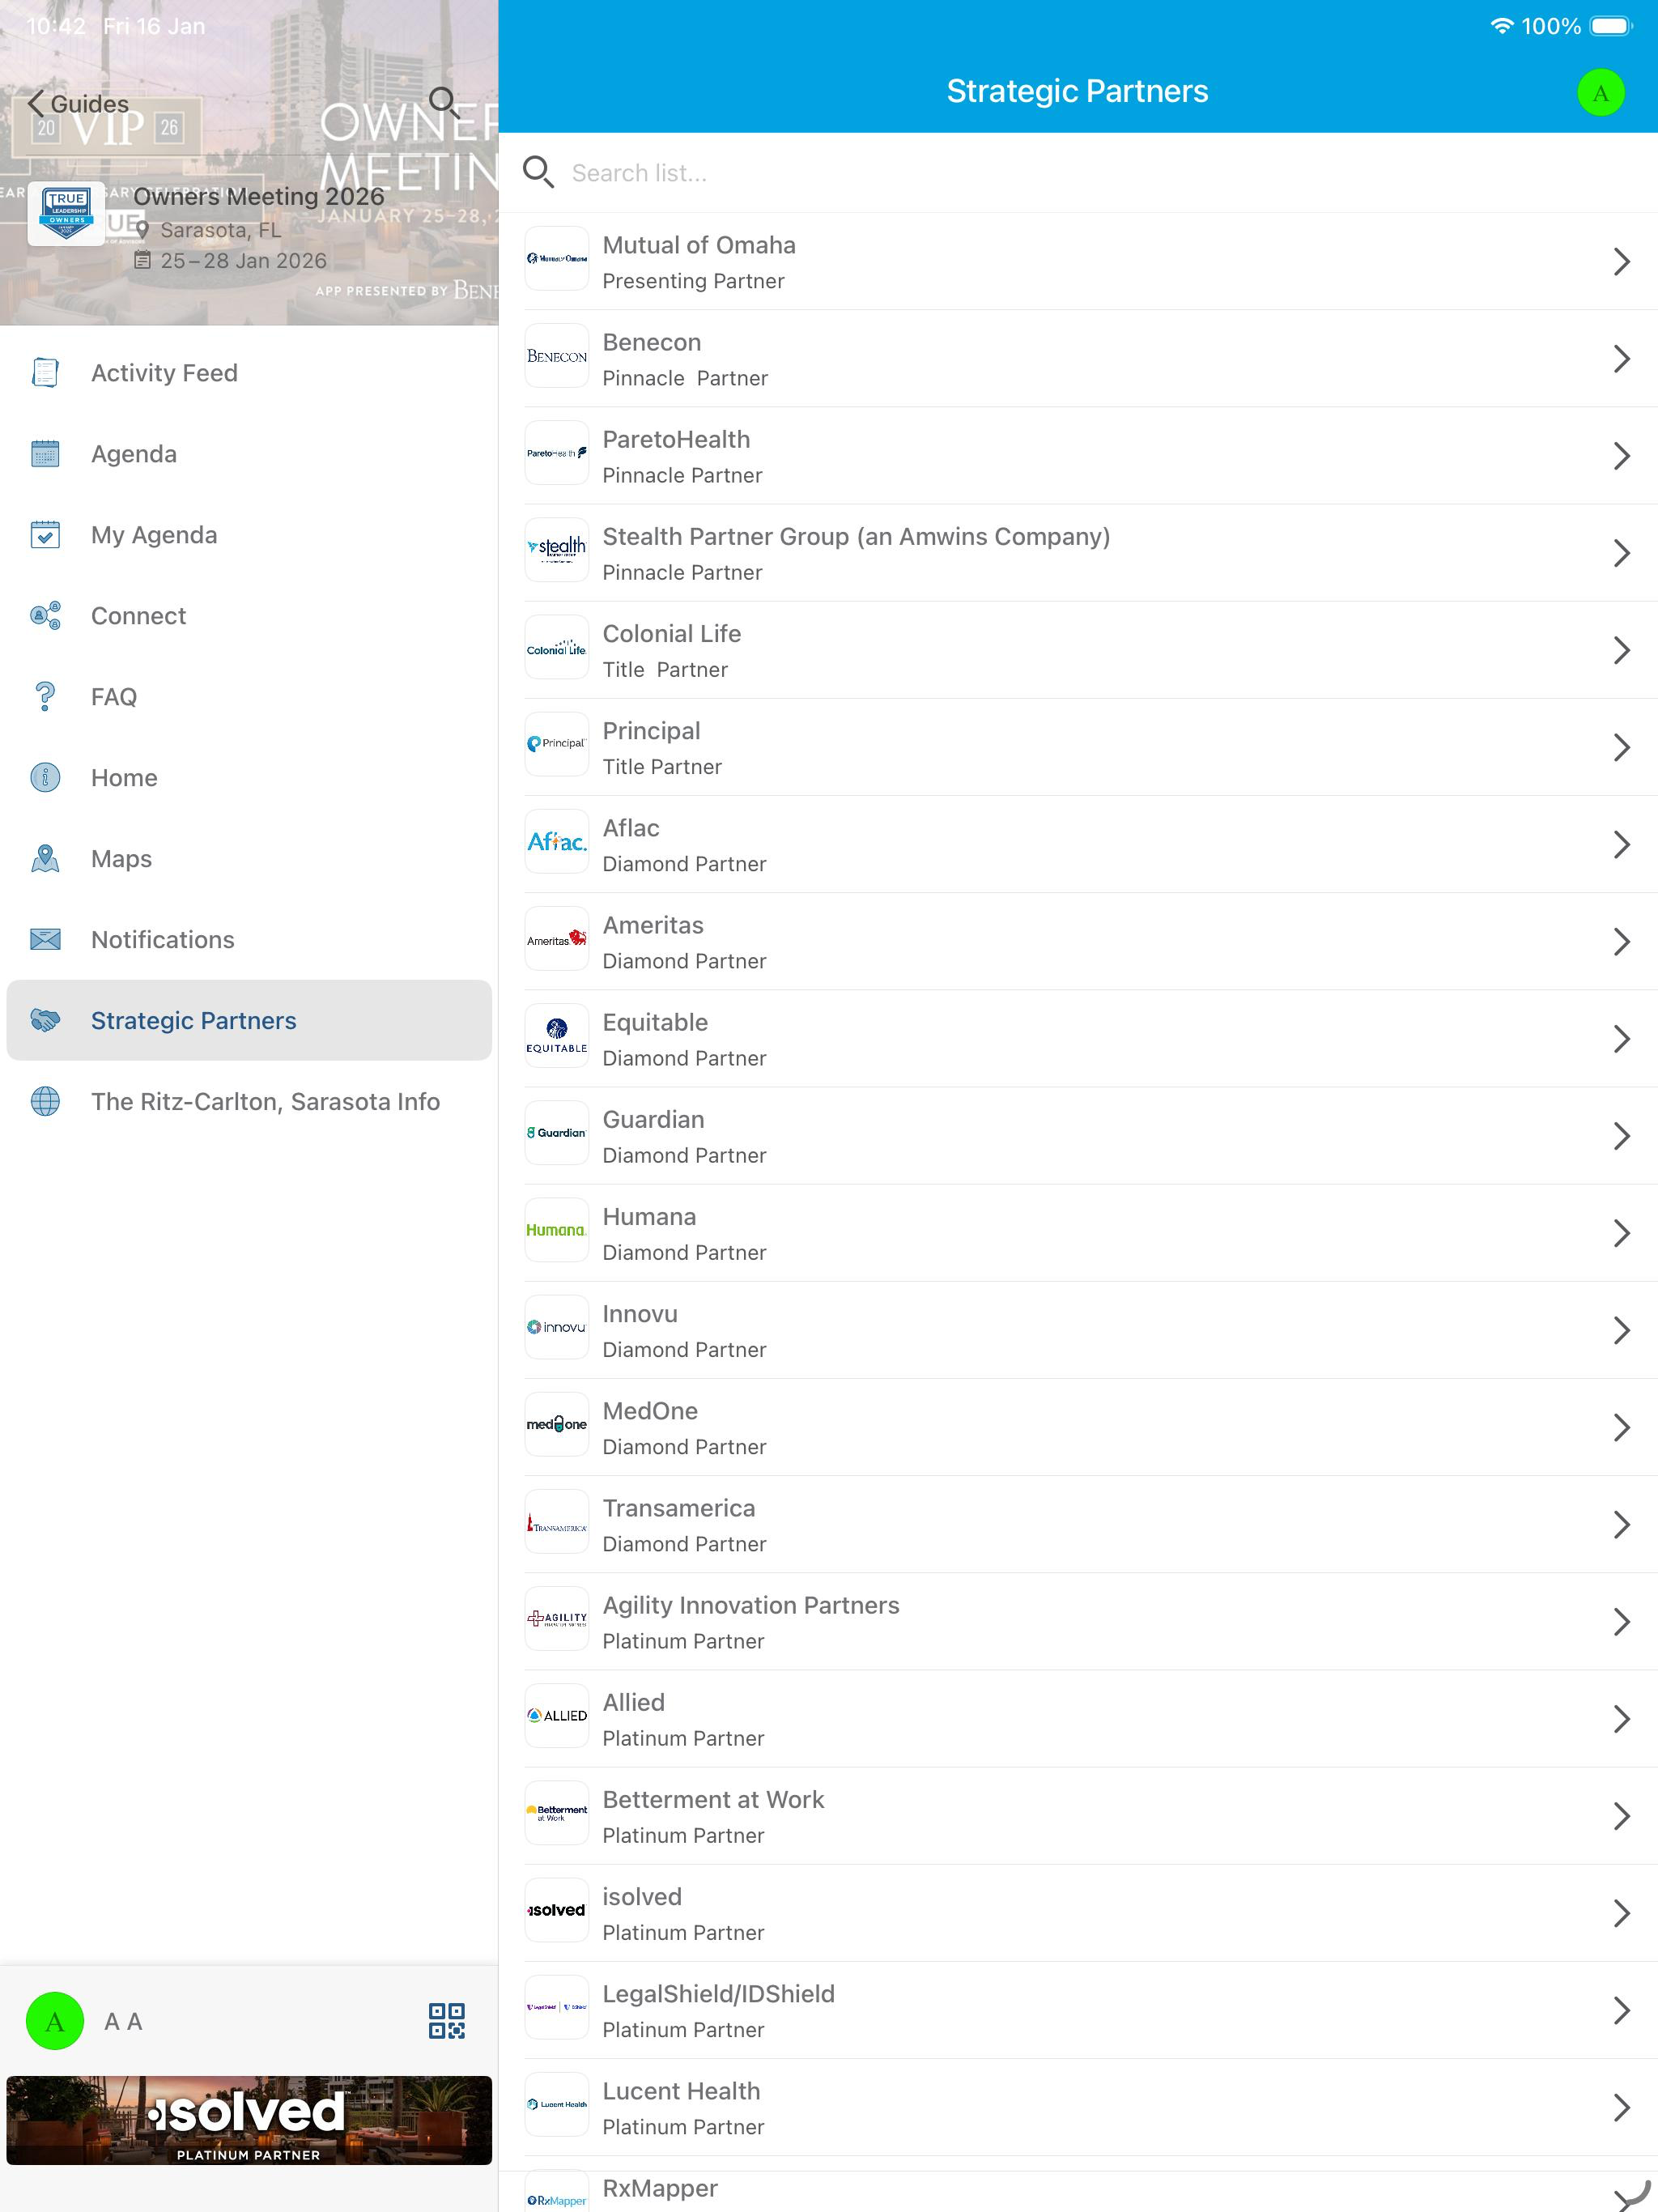Tap the stealth logo thumbnail
This screenshot has width=1658, height=2212.
557,550
